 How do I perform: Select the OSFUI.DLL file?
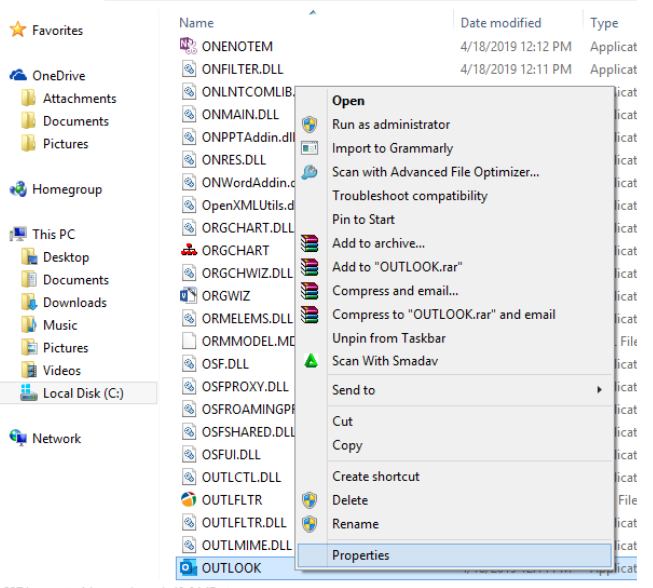click(231, 454)
